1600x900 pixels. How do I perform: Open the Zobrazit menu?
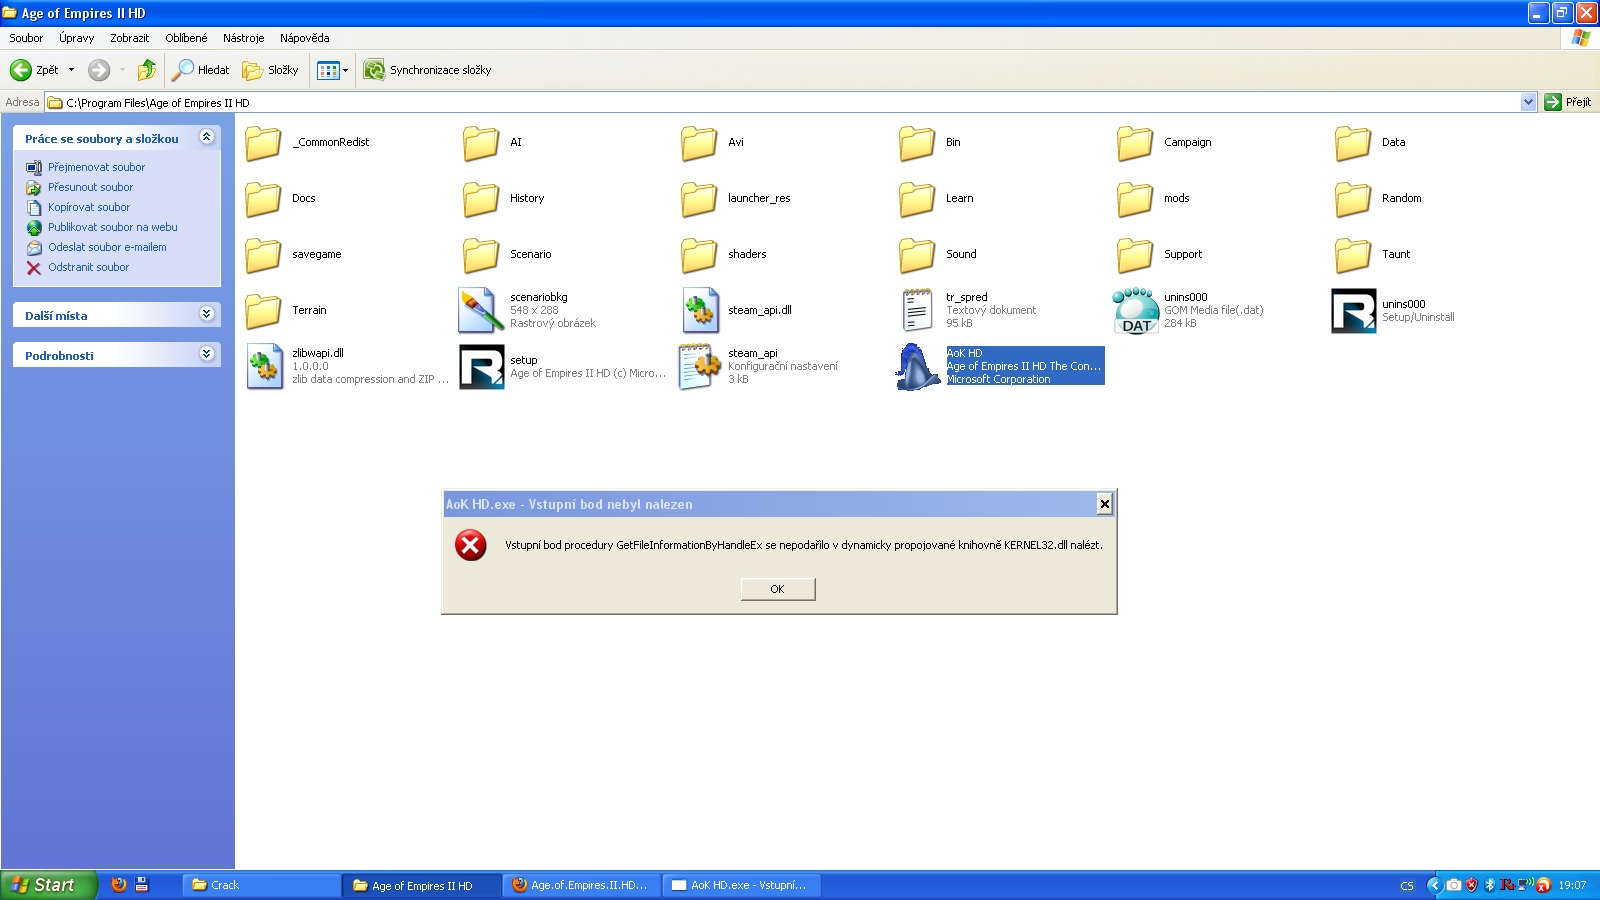coord(129,38)
